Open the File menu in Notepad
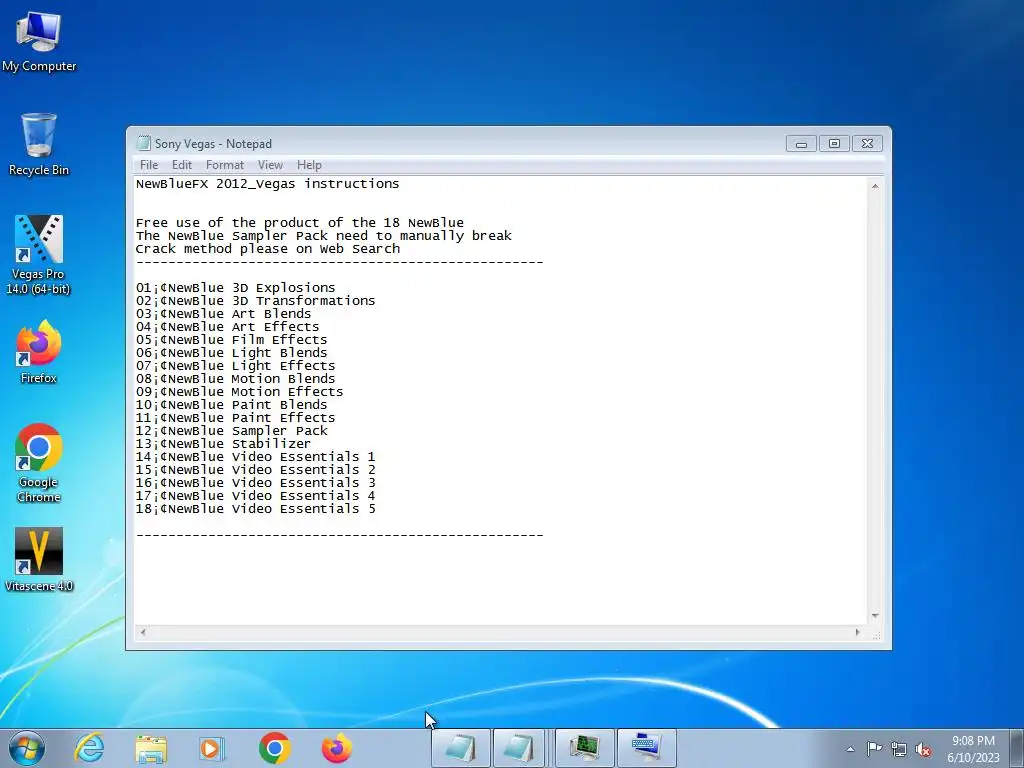Viewport: 1024px width, 768px height. pyautogui.click(x=149, y=165)
